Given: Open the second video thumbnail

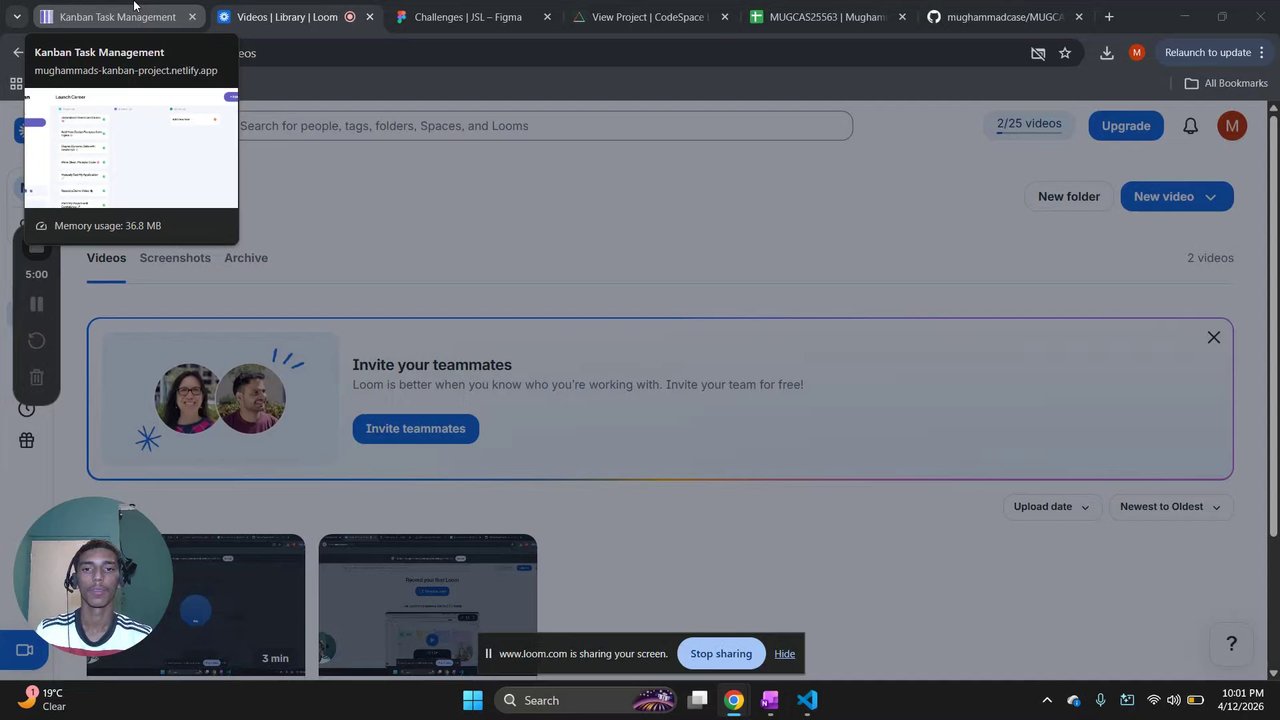Looking at the screenshot, I should 428,605.
